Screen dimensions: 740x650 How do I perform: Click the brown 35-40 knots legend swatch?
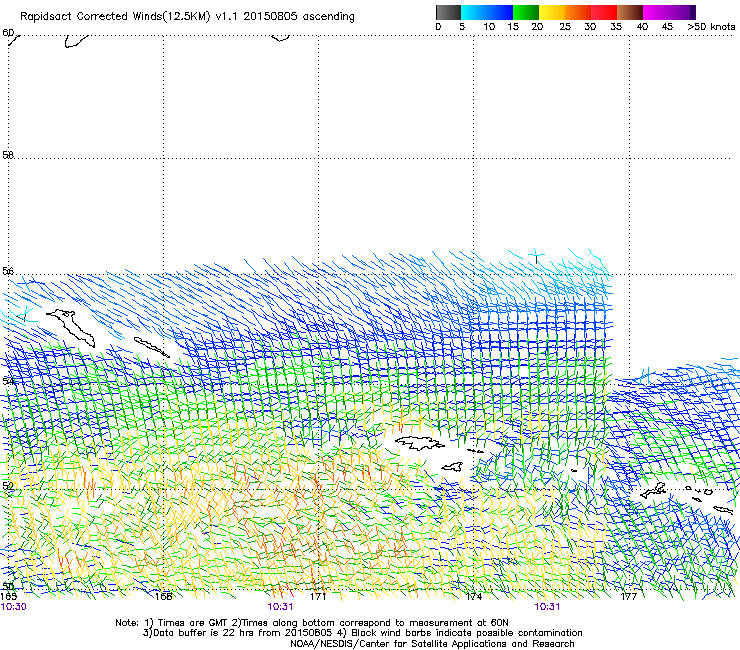(630, 12)
